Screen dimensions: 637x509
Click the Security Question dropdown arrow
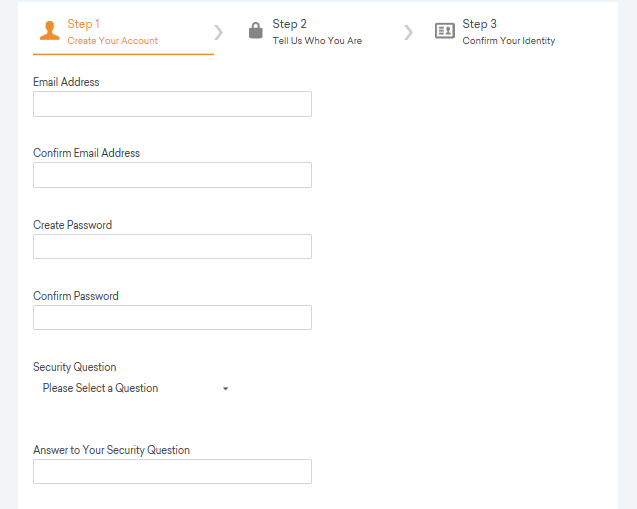click(225, 389)
